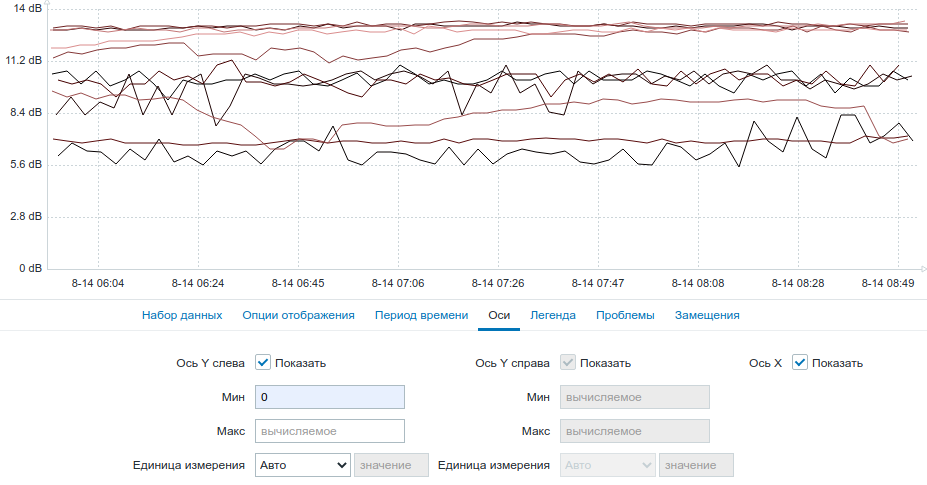This screenshot has height=485, width=927.
Task: Click the right axis Мин field
Action: tap(635, 397)
